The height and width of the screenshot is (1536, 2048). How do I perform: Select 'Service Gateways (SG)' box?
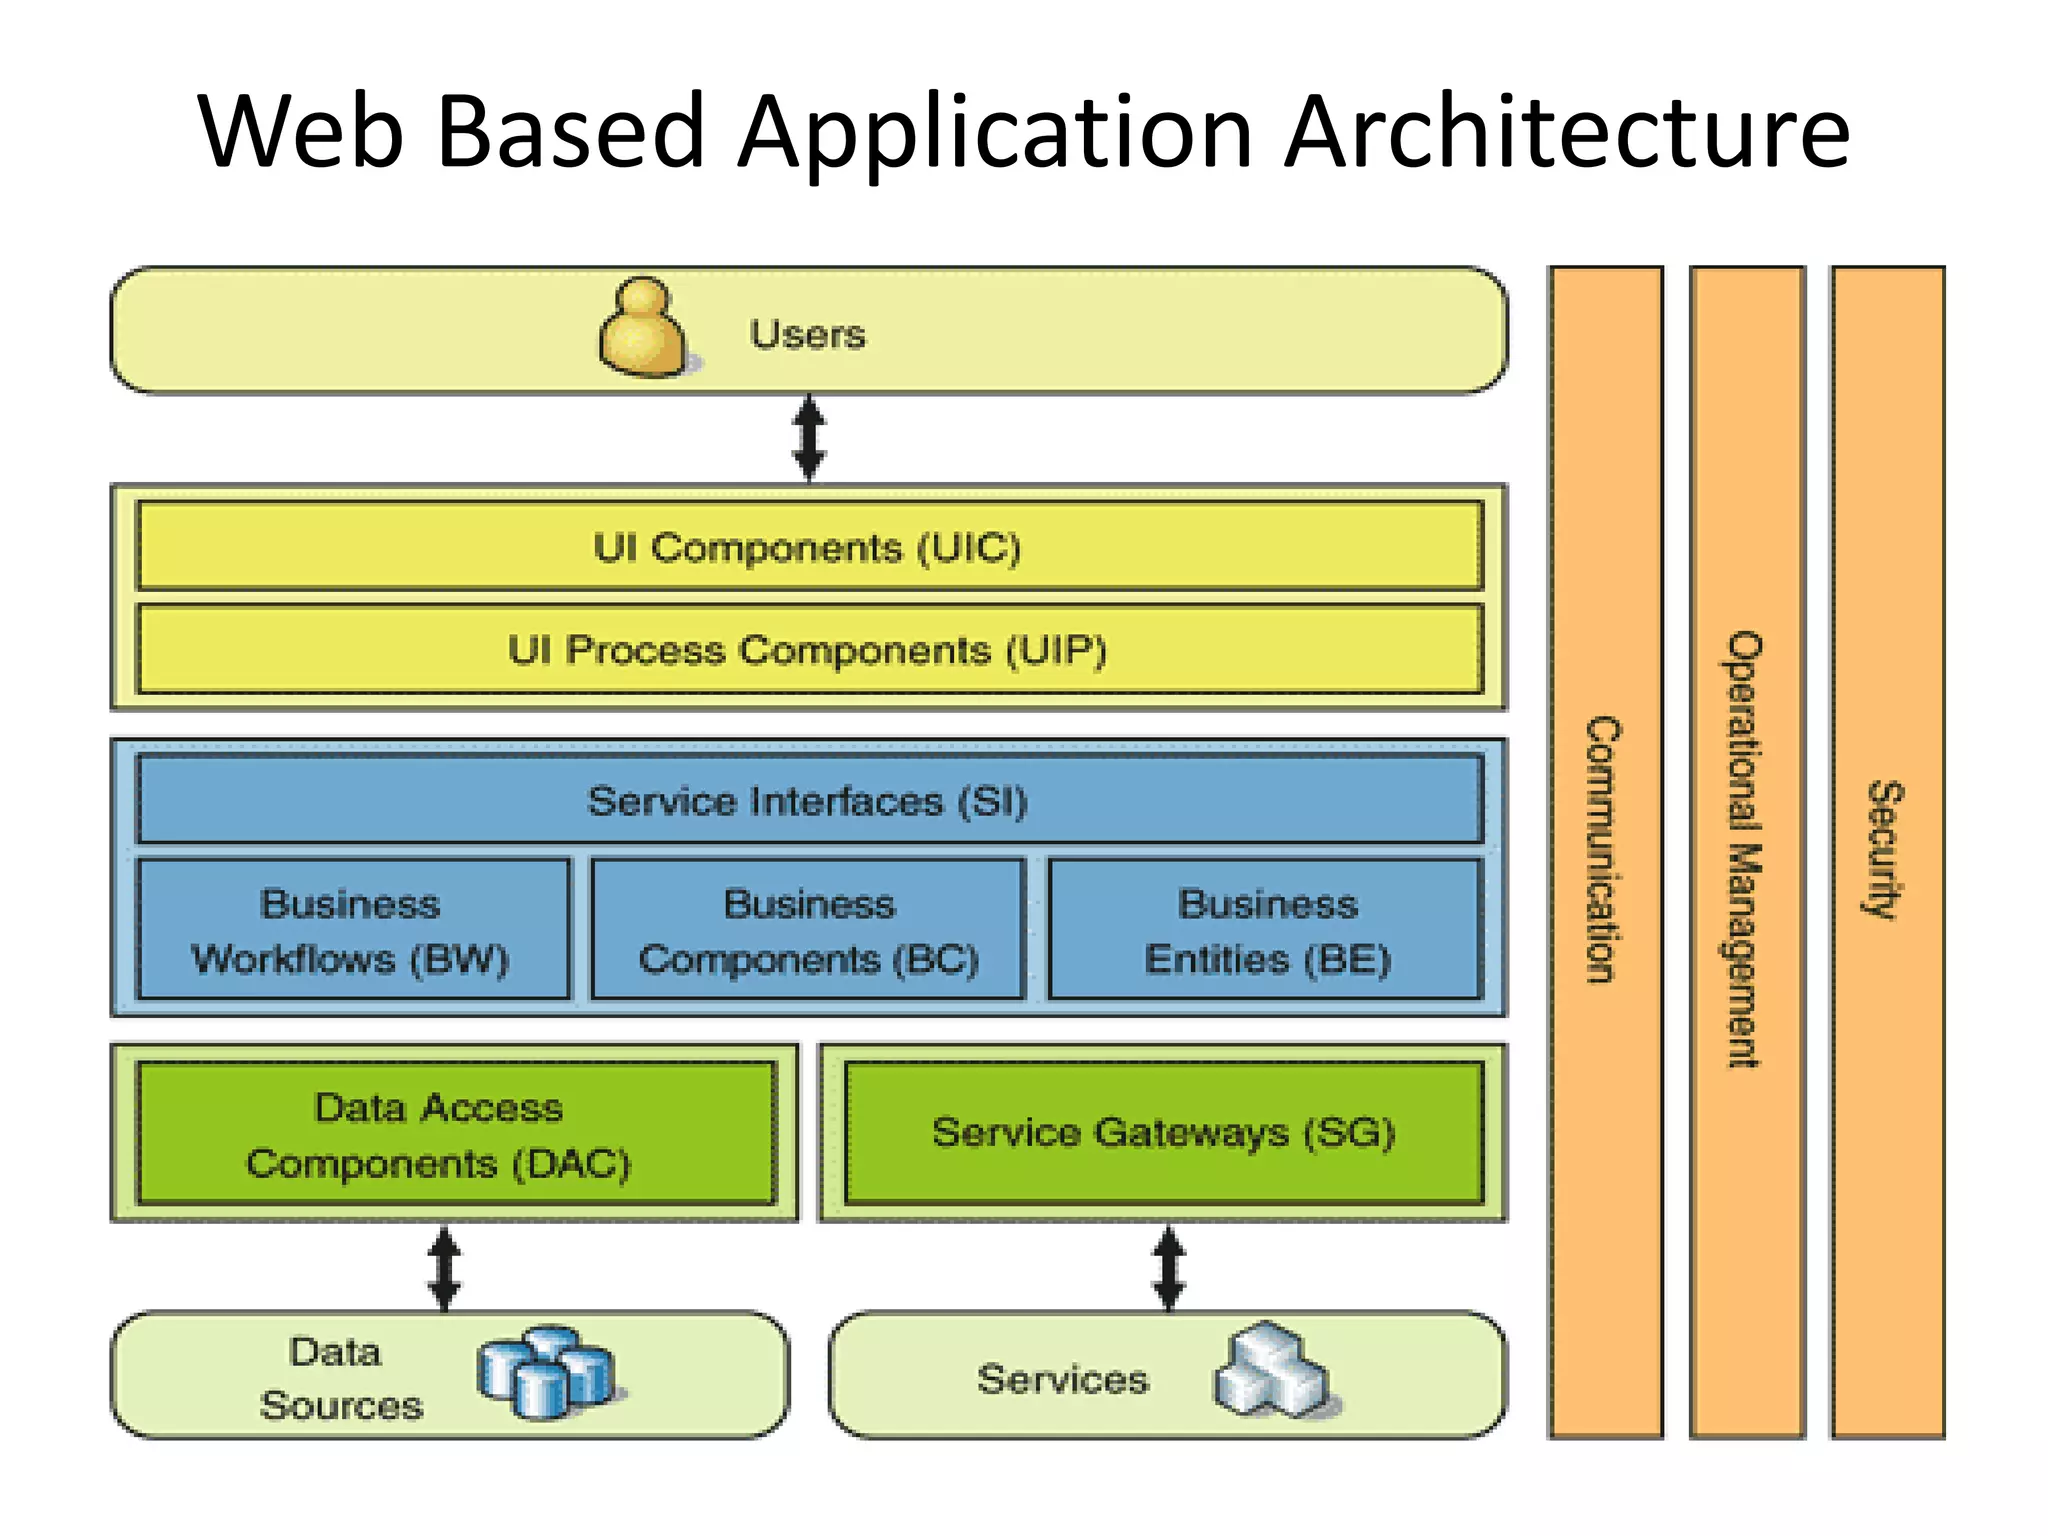coord(1164,1133)
